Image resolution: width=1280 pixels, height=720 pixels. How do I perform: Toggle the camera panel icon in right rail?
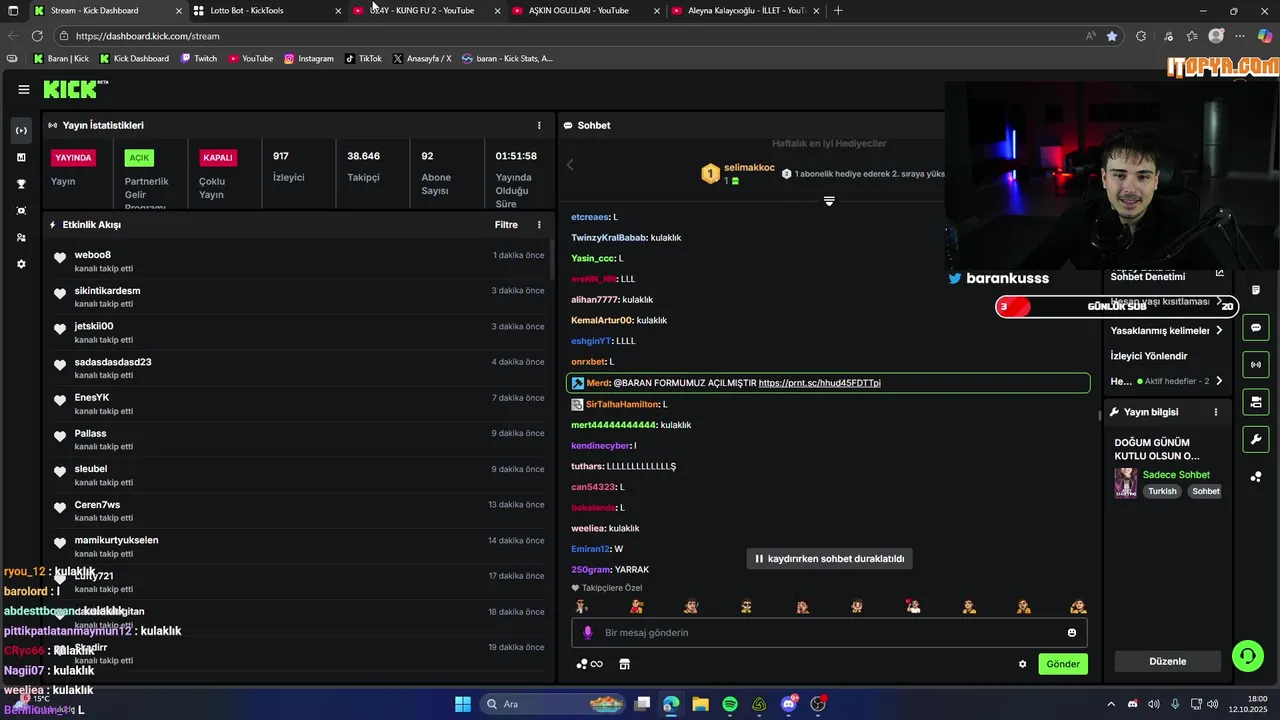pyautogui.click(x=1256, y=402)
